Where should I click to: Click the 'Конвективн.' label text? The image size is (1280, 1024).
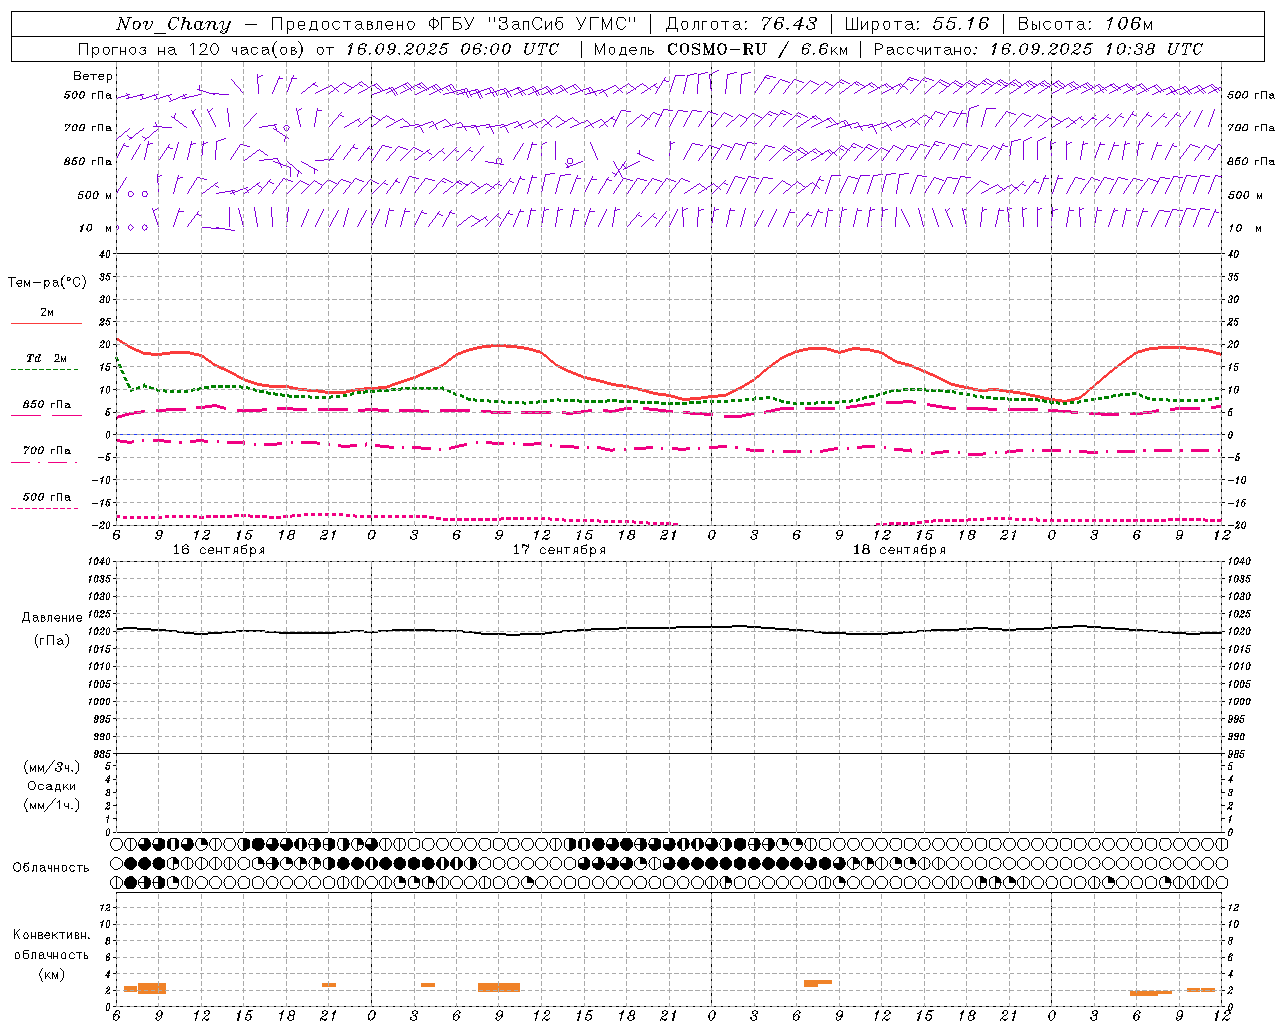51,935
